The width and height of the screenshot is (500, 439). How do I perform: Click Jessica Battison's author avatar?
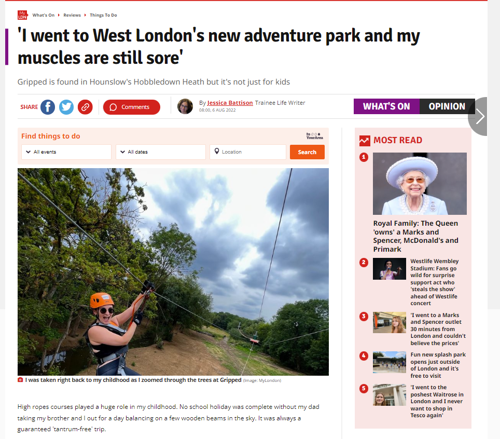[x=185, y=106]
